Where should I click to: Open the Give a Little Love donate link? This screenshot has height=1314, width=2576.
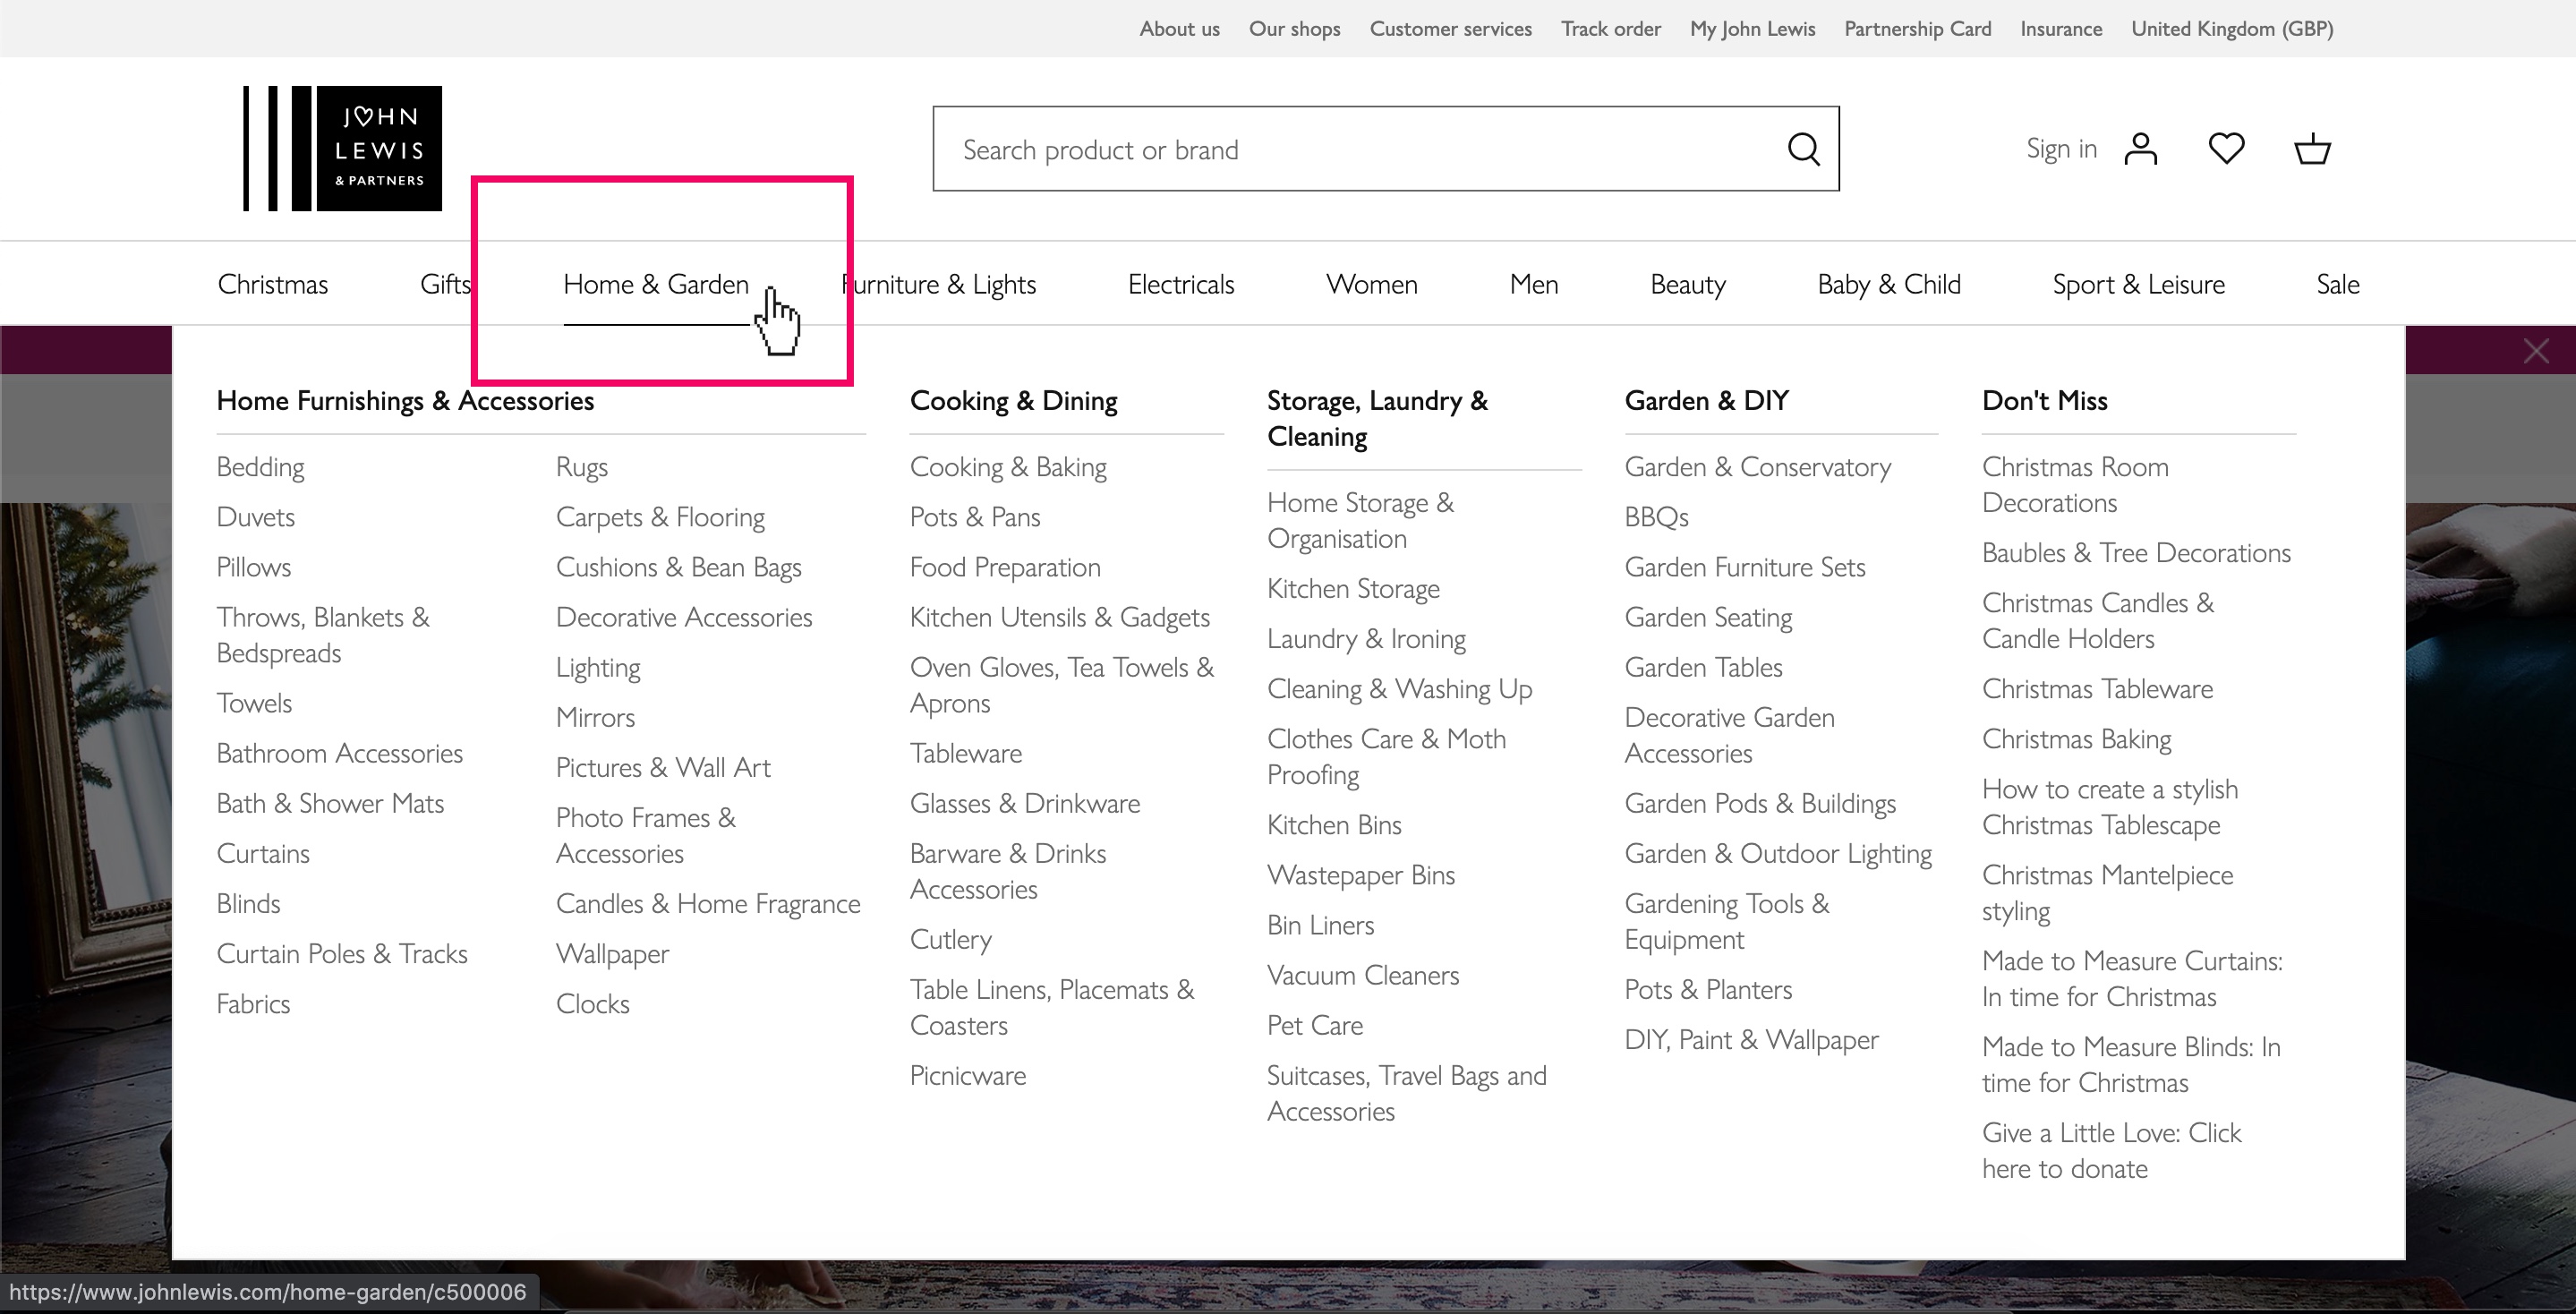pyautogui.click(x=2111, y=1150)
